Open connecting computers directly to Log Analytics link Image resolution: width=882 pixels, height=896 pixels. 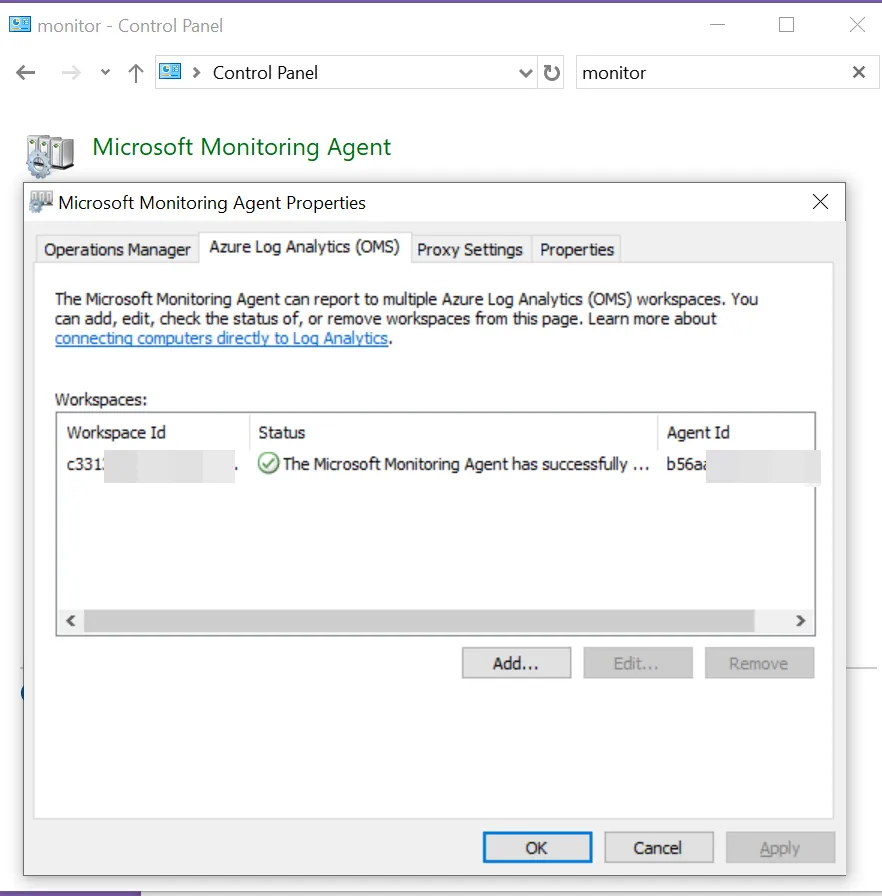pyautogui.click(x=221, y=338)
